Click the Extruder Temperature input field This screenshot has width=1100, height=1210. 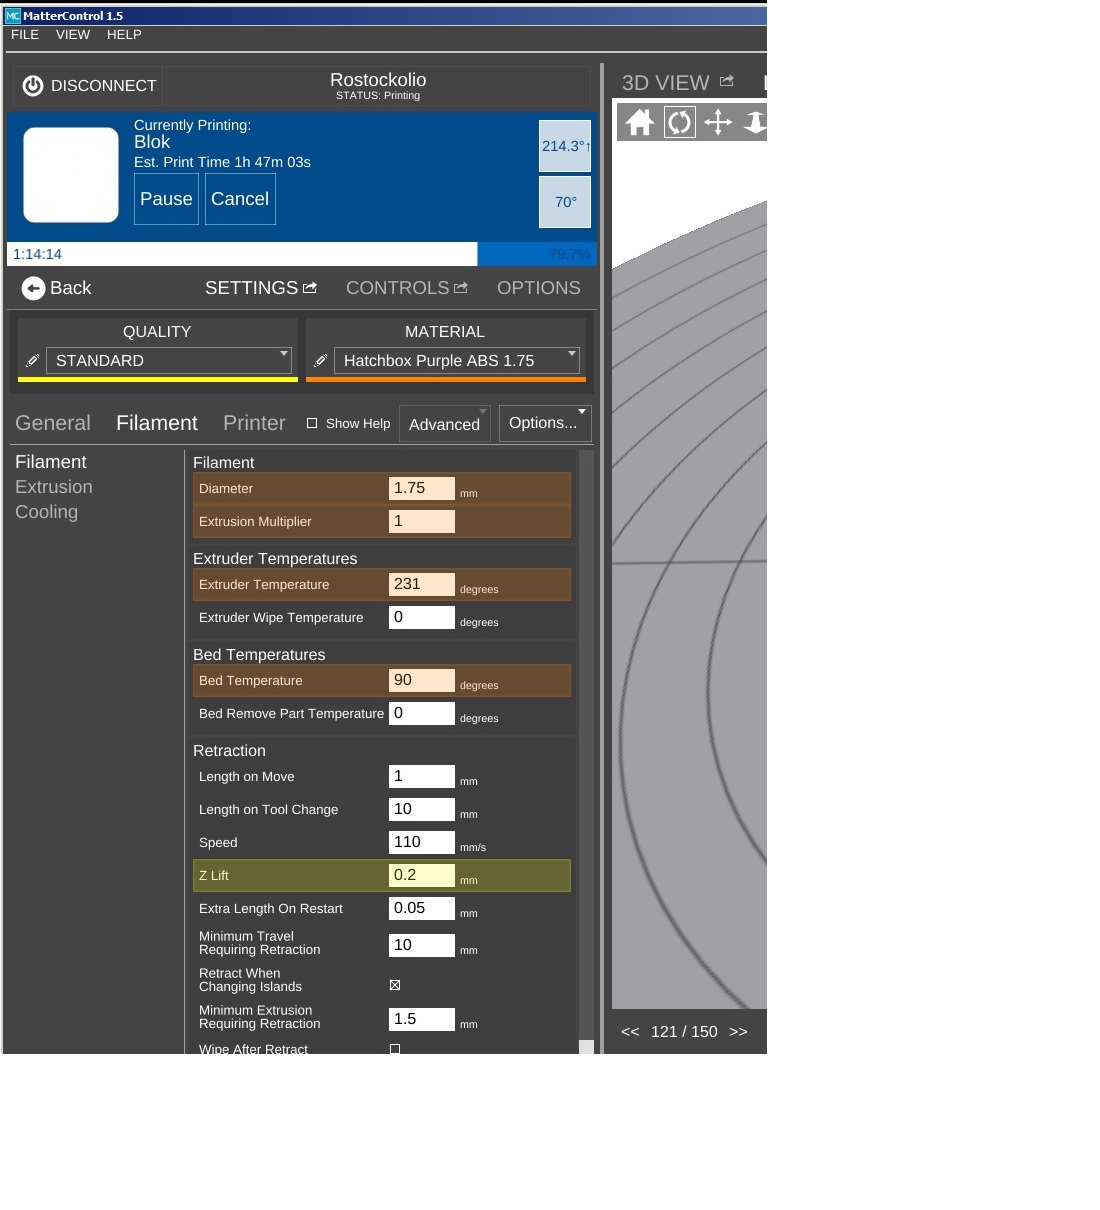(421, 585)
